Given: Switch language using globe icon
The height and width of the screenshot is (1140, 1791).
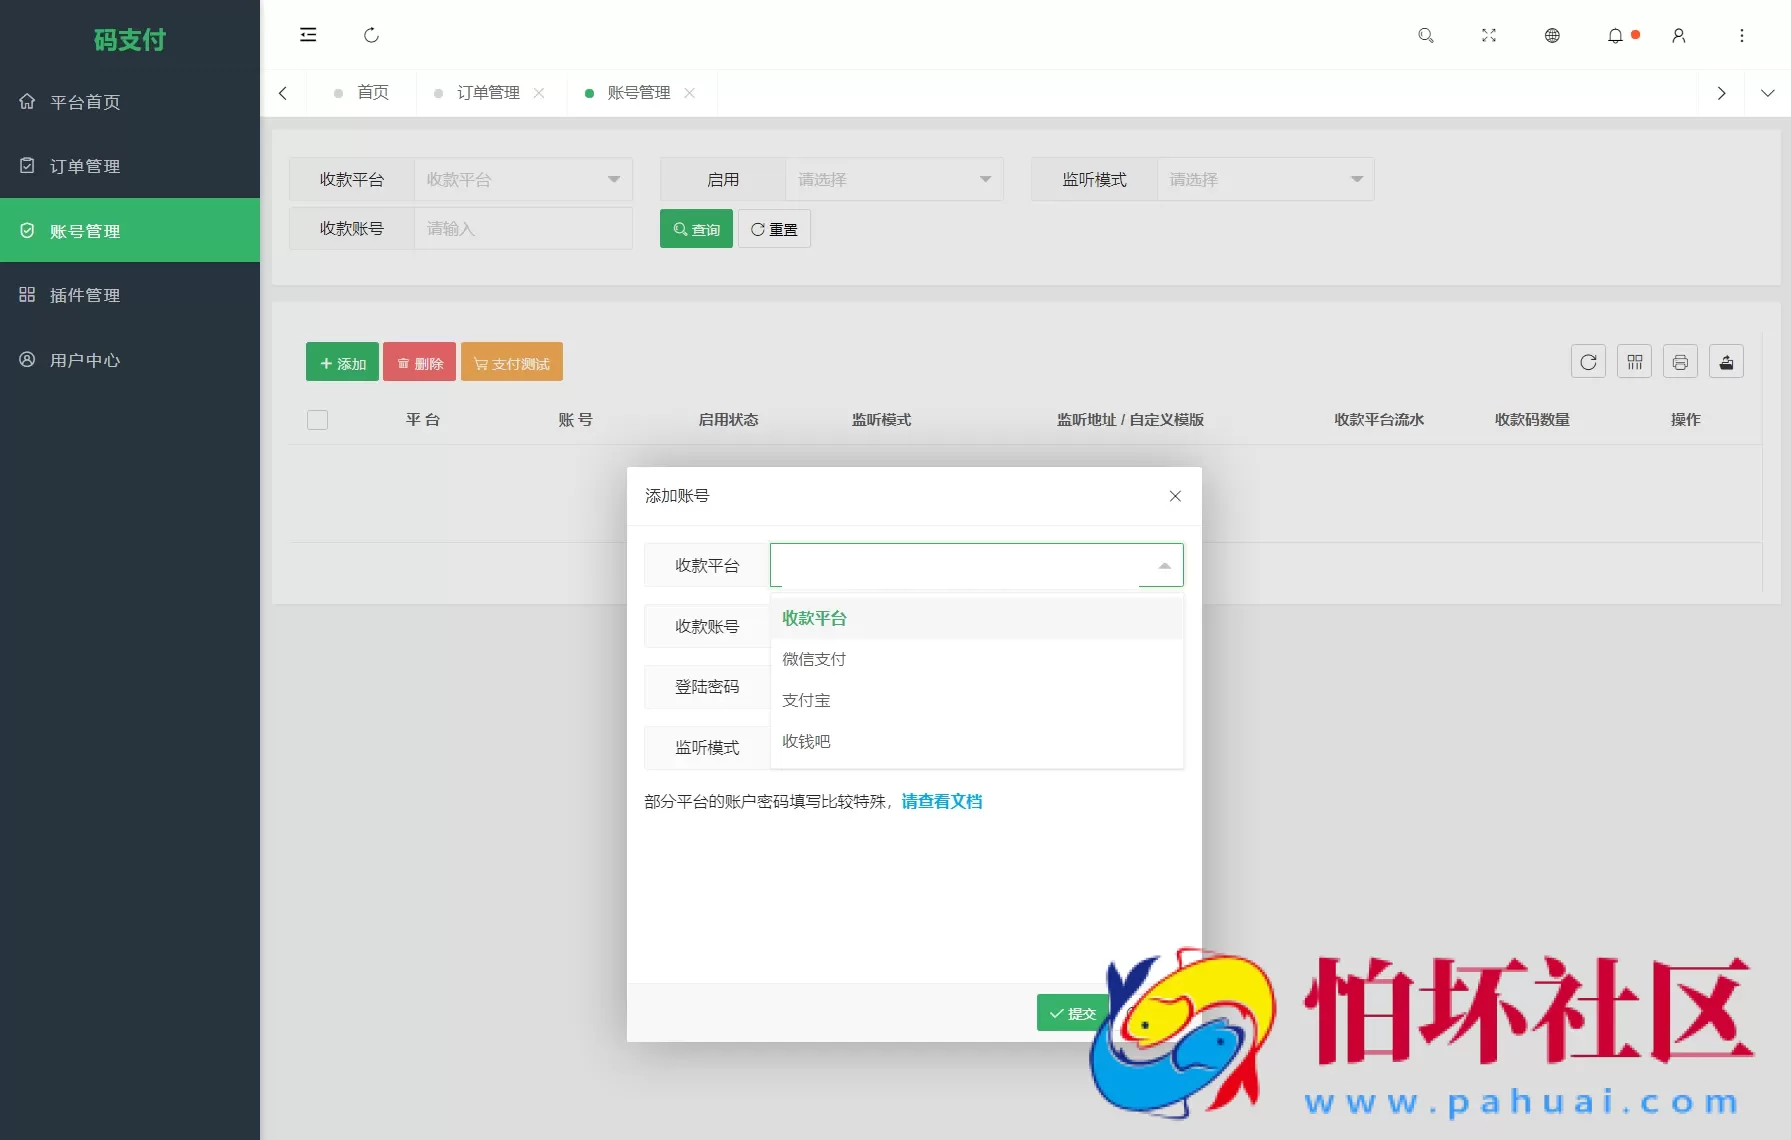Looking at the screenshot, I should coord(1552,35).
